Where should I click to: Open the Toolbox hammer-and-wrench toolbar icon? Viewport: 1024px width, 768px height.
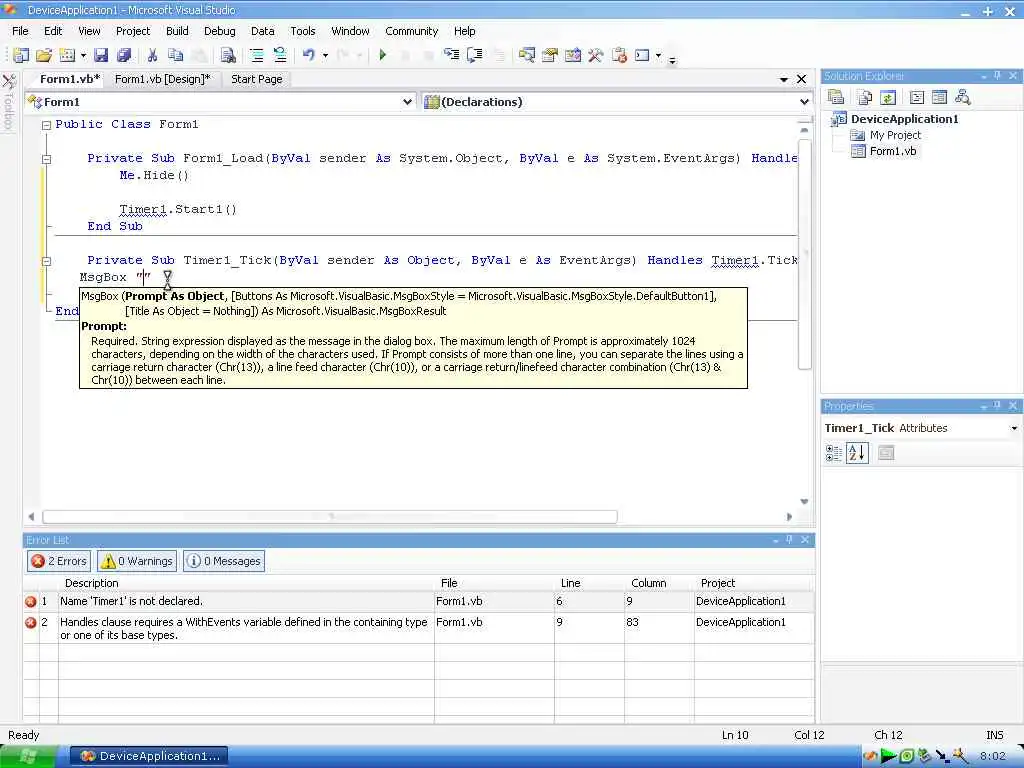596,56
